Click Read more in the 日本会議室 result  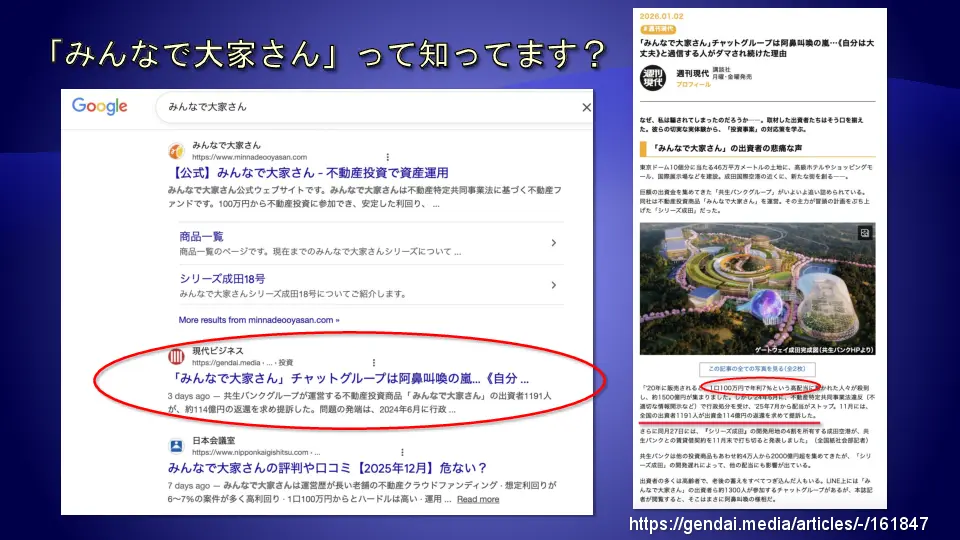[x=478, y=500]
